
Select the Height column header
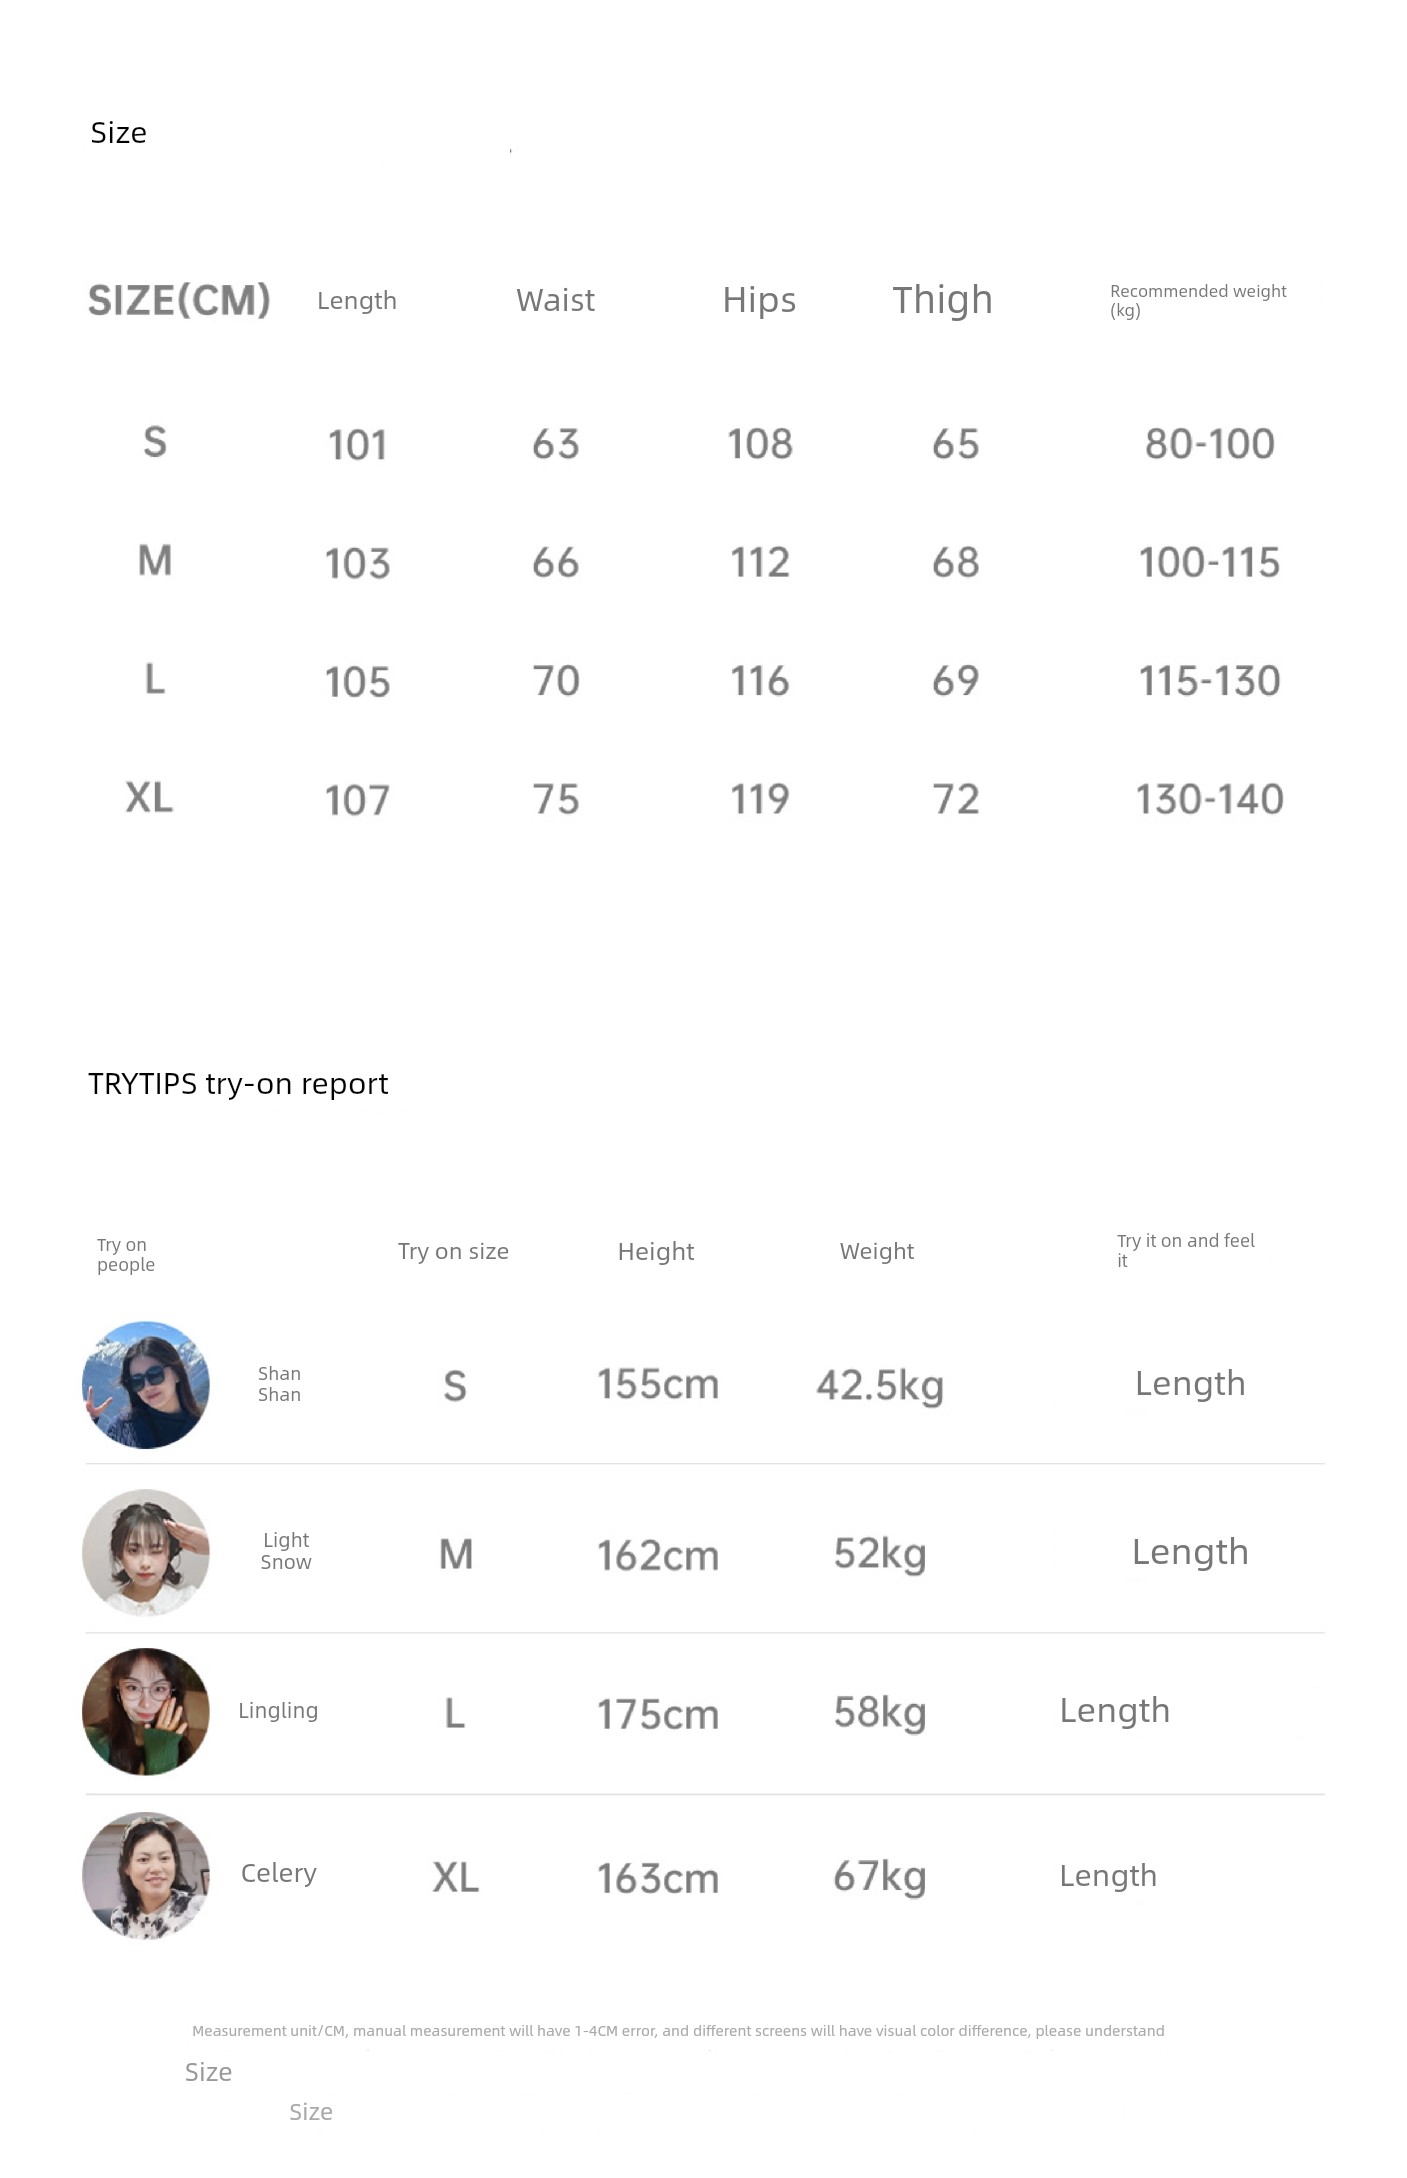[655, 1251]
